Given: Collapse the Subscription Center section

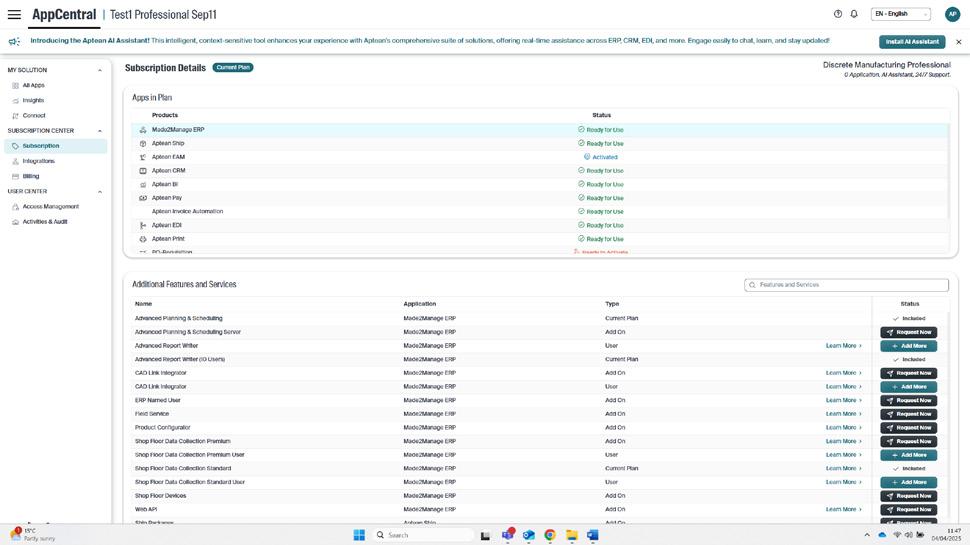Looking at the screenshot, I should [100, 131].
